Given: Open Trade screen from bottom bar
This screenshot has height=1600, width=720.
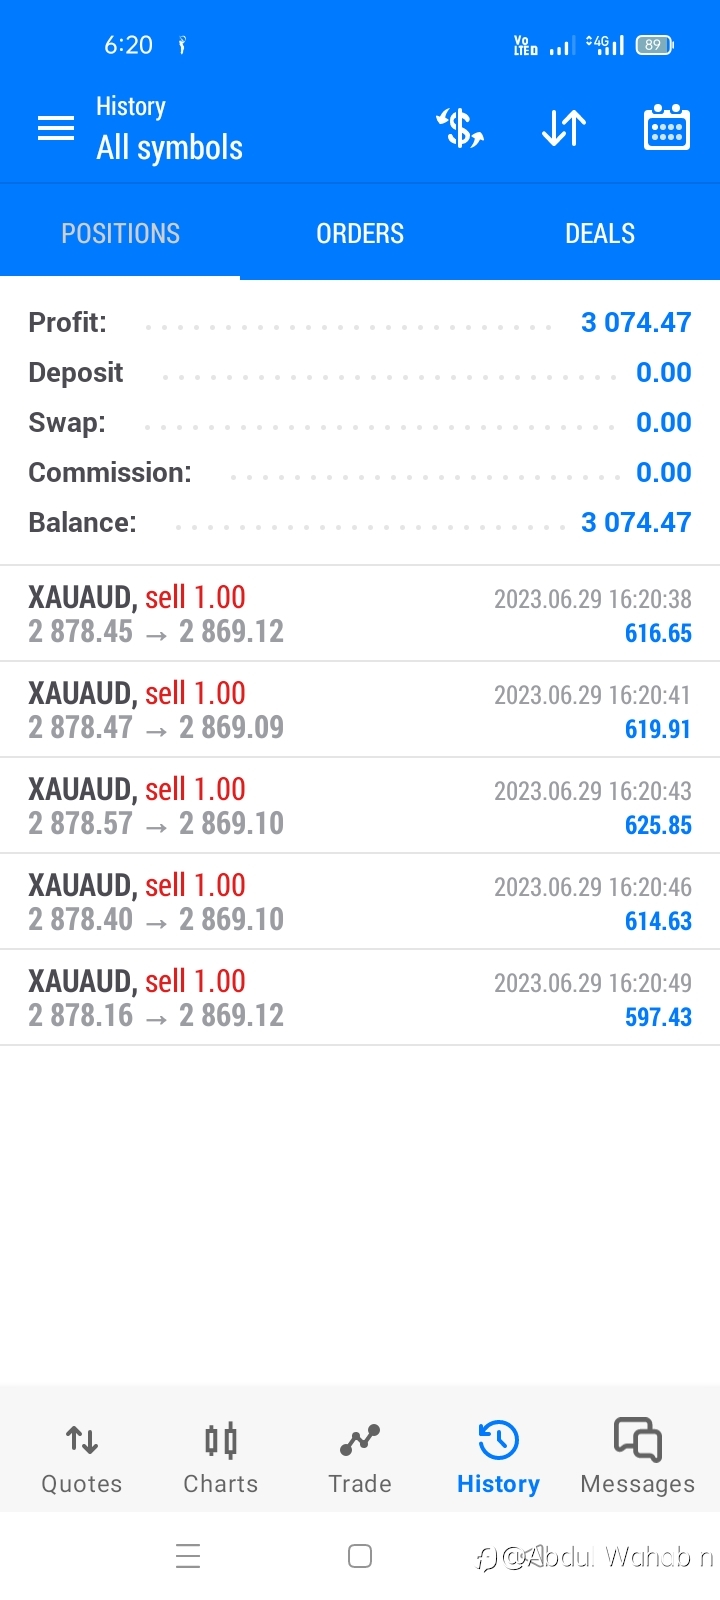Looking at the screenshot, I should click(x=360, y=1458).
